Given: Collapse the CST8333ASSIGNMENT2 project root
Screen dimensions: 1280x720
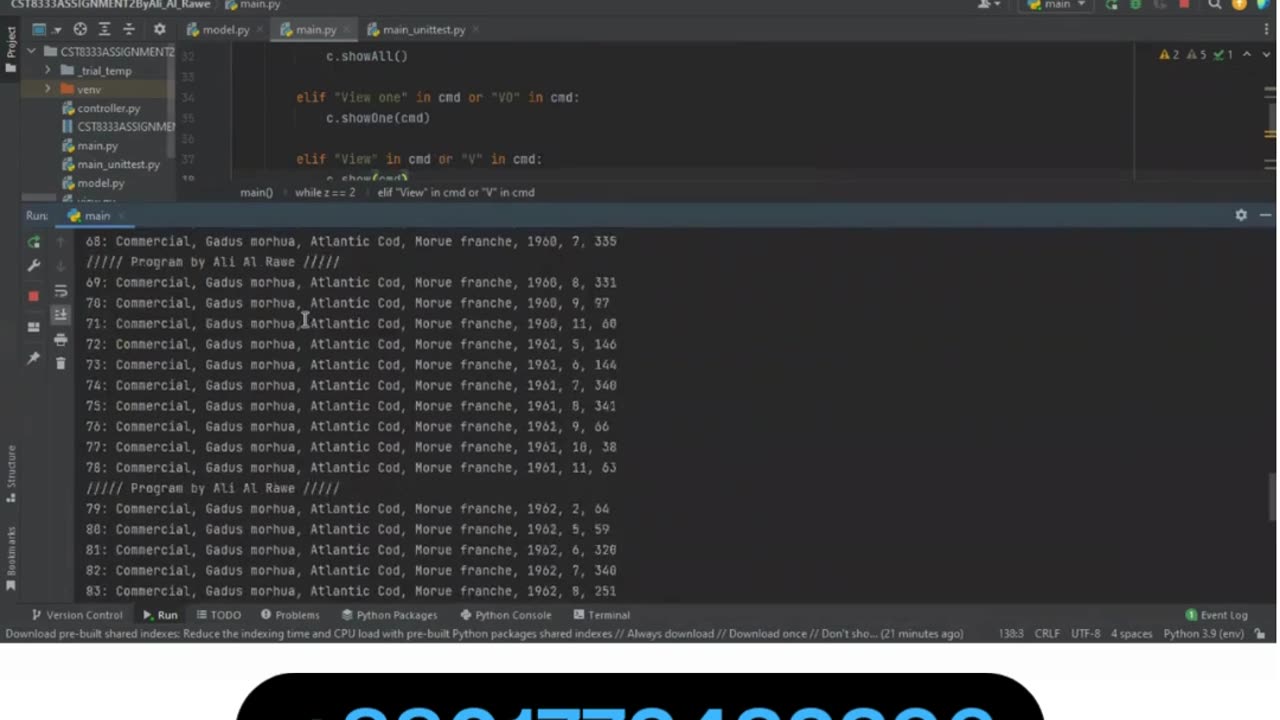Looking at the screenshot, I should click(x=32, y=52).
